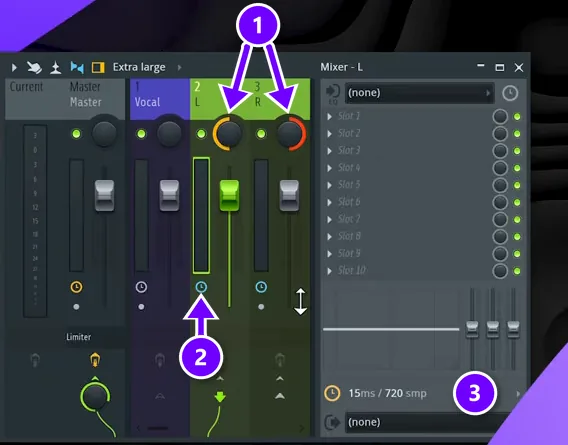Viewport: 568px width, 445px height.
Task: Open the Extra large layout selector
Action: (x=139, y=67)
